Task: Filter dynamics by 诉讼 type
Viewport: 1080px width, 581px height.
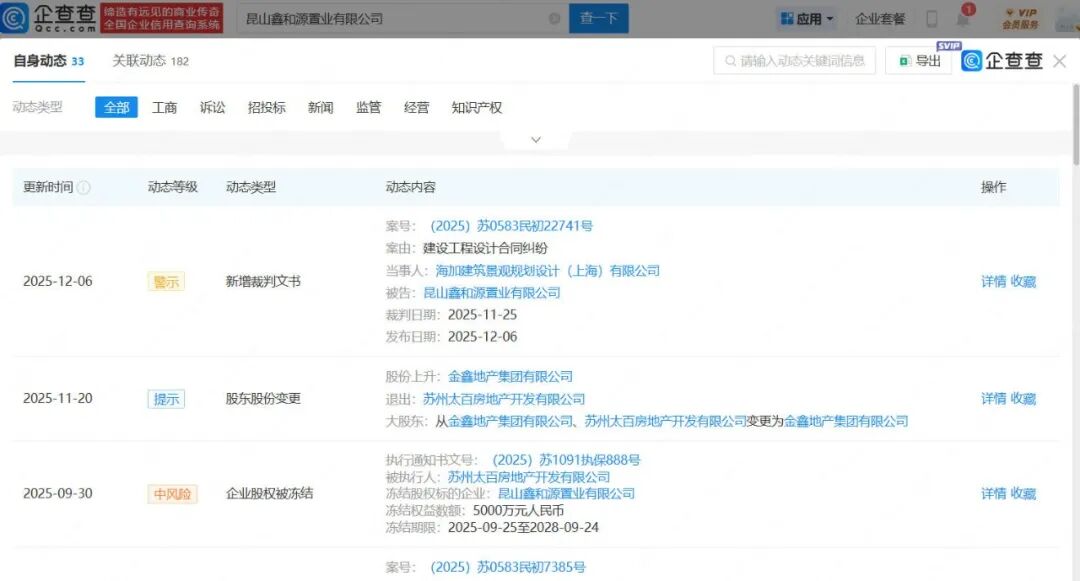Action: (212, 107)
